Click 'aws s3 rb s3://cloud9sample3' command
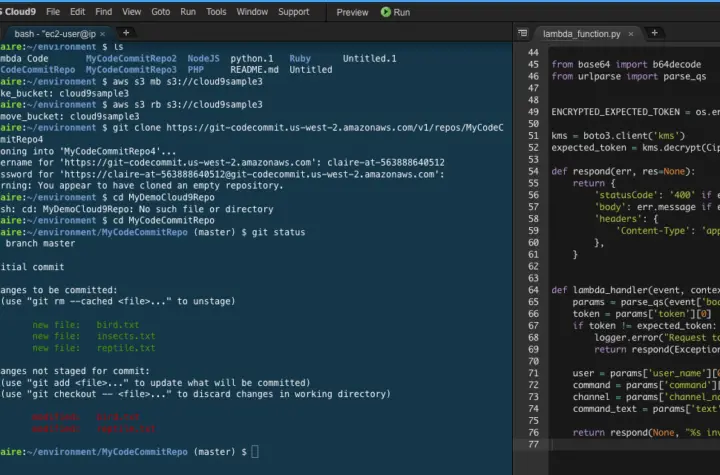 [x=187, y=105]
